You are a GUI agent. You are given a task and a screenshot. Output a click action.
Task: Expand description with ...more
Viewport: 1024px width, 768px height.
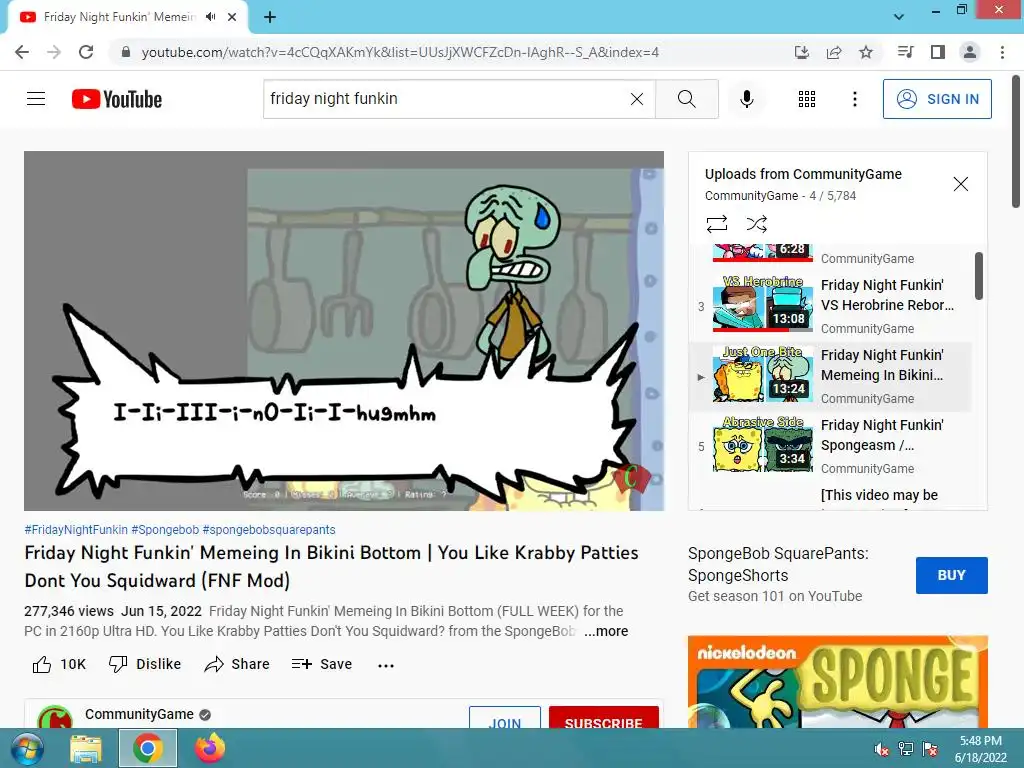[x=606, y=632]
